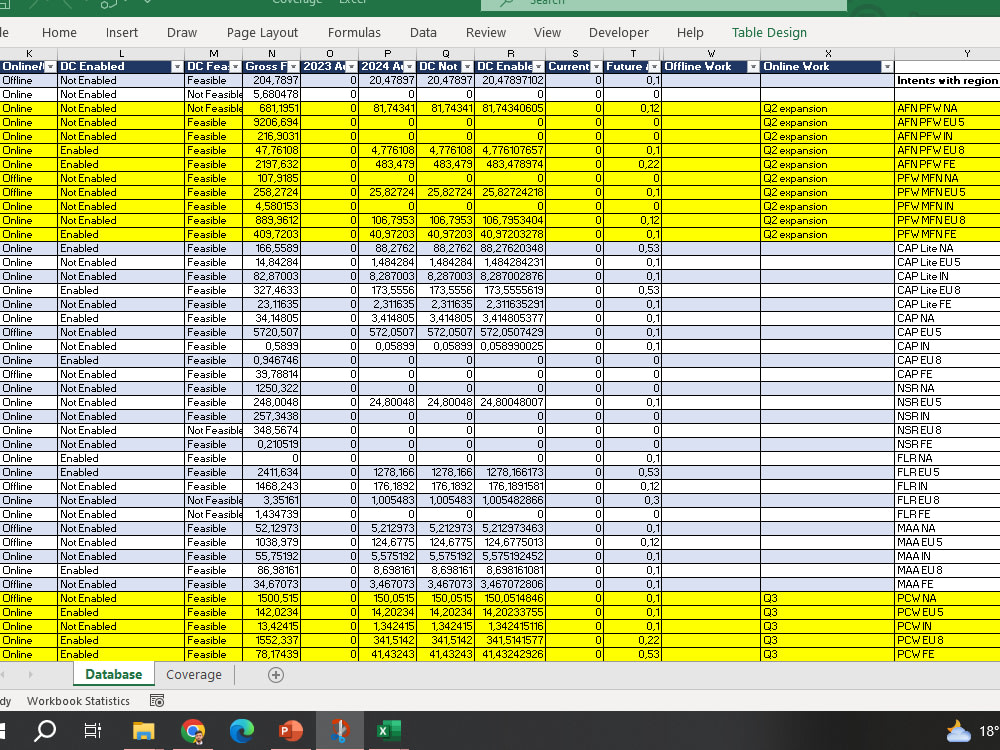The width and height of the screenshot is (1000, 750).
Task: Click the Add new sheet plus icon
Action: click(275, 675)
